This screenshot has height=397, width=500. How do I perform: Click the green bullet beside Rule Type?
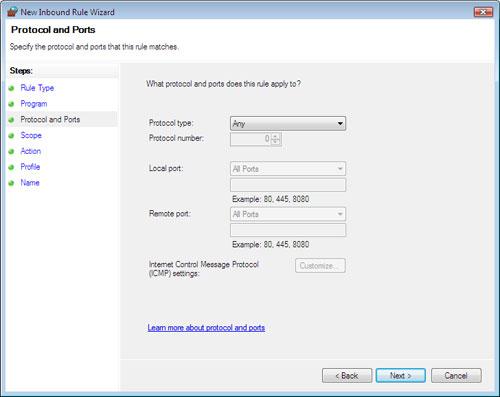click(x=11, y=88)
